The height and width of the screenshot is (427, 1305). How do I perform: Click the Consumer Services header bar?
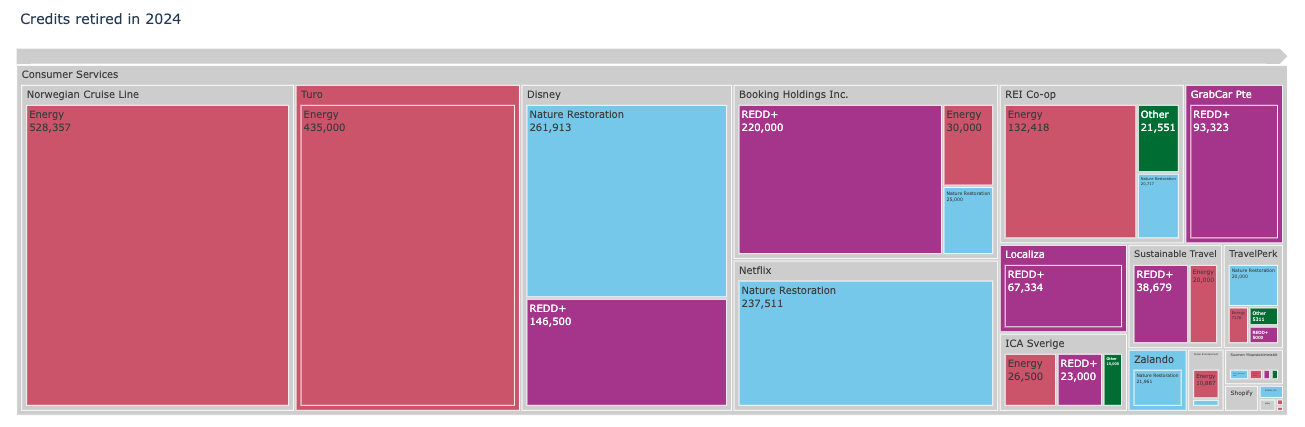click(x=650, y=75)
